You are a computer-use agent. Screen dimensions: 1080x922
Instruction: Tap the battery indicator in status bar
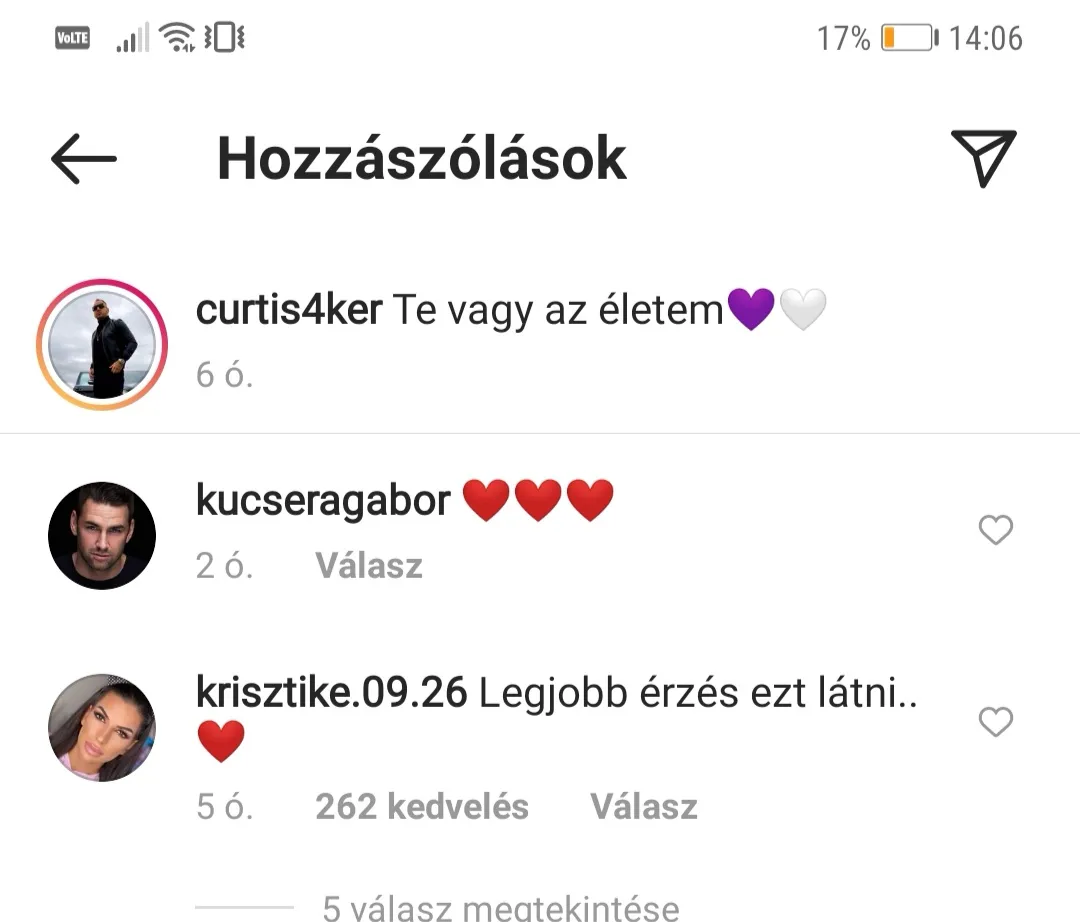pos(910,37)
